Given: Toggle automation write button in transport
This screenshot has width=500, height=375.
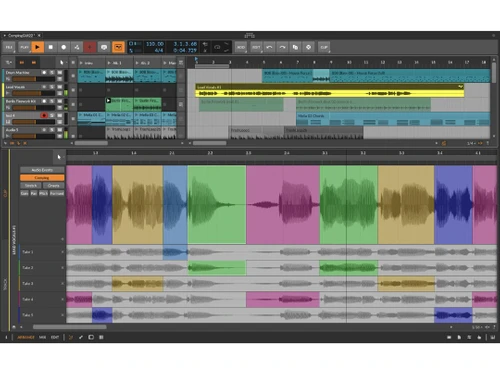Looking at the screenshot, I should [77, 47].
